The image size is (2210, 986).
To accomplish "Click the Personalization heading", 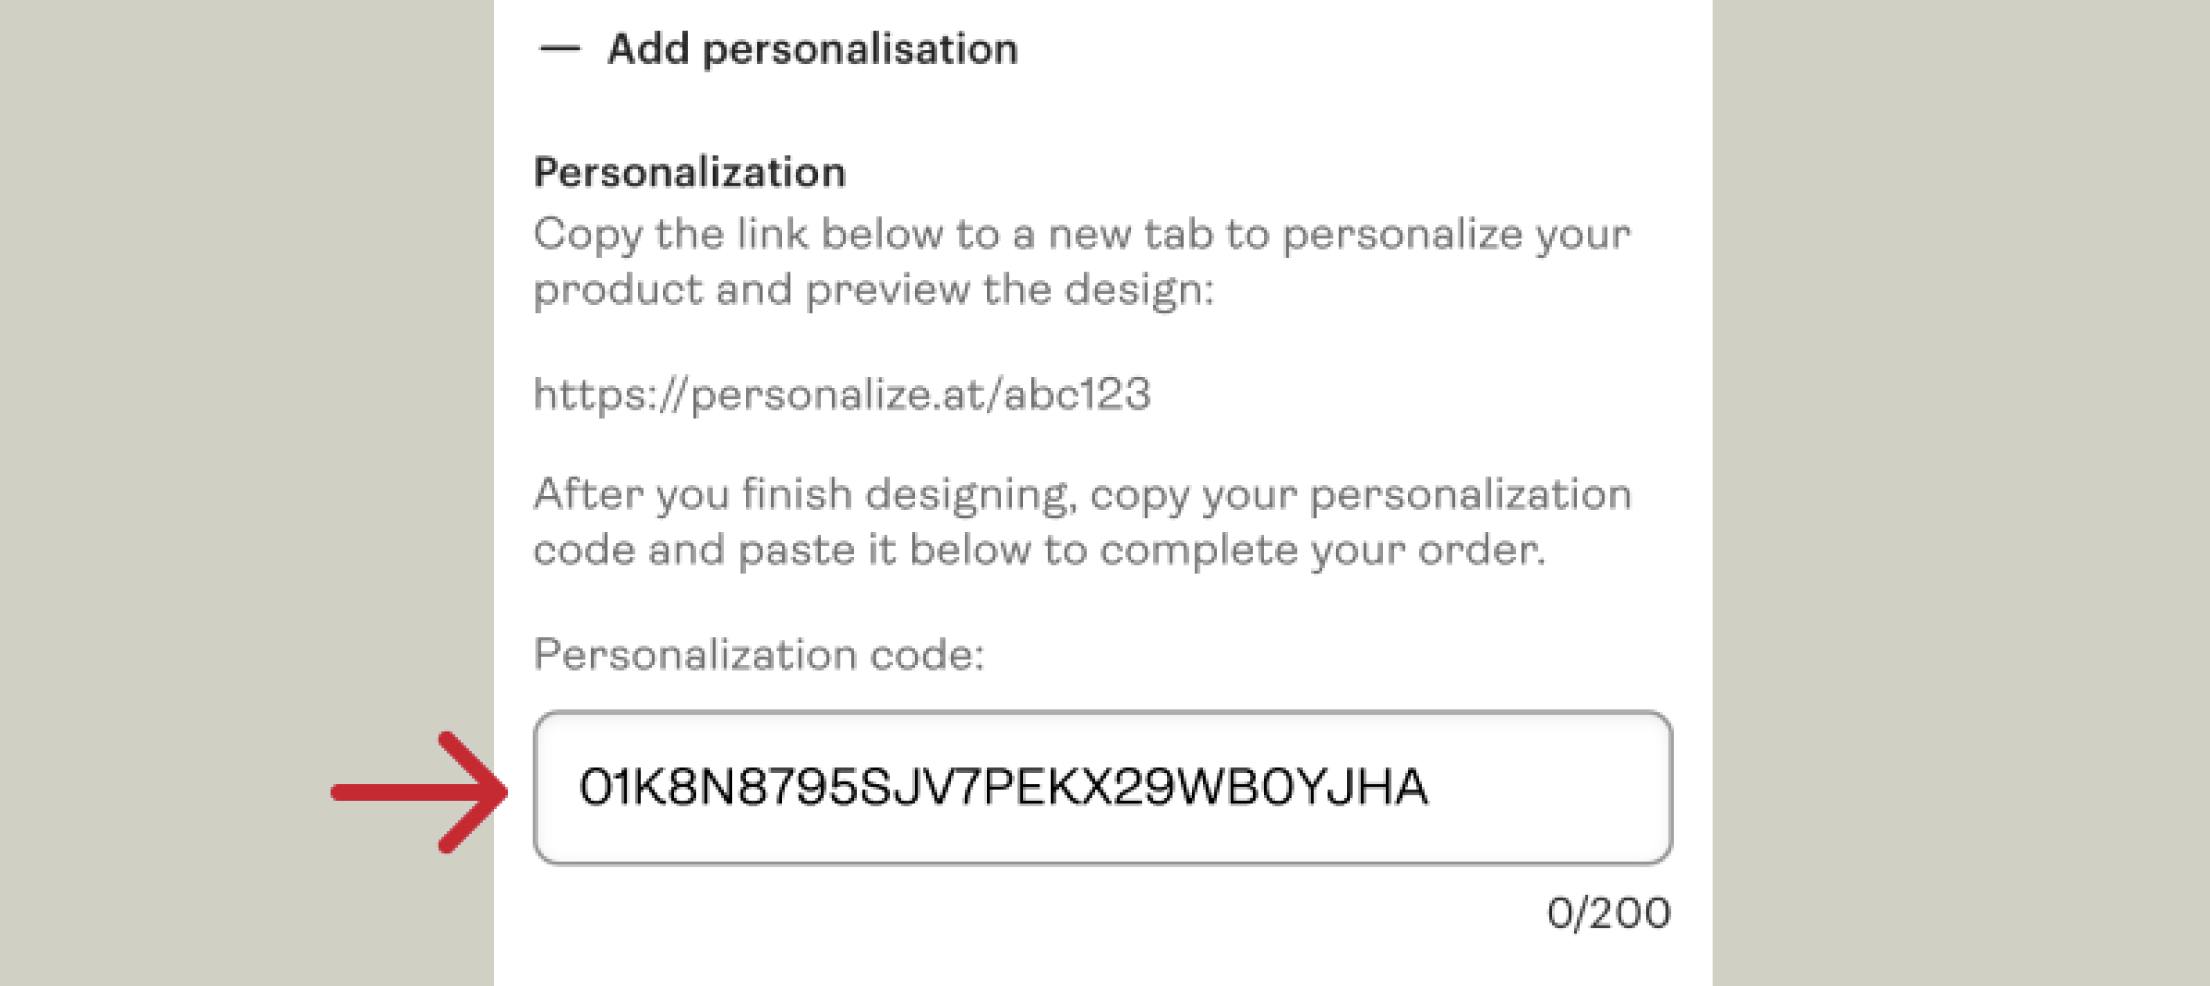I will (x=688, y=170).
